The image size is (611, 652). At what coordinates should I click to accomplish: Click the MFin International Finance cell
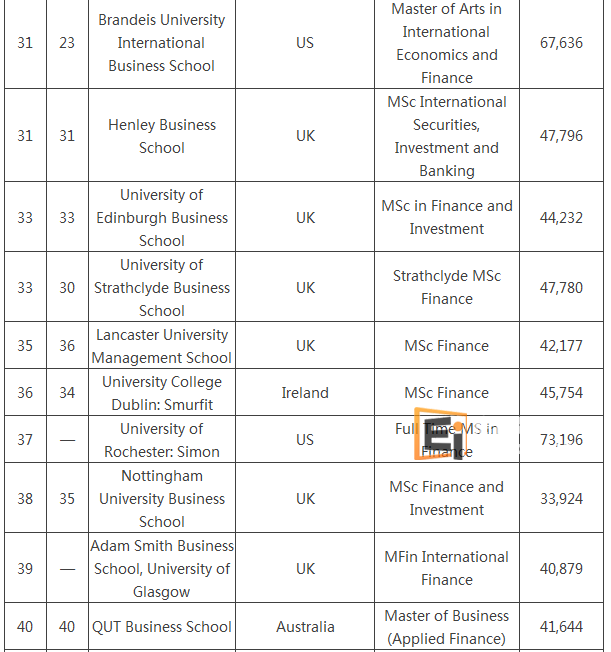point(446,568)
